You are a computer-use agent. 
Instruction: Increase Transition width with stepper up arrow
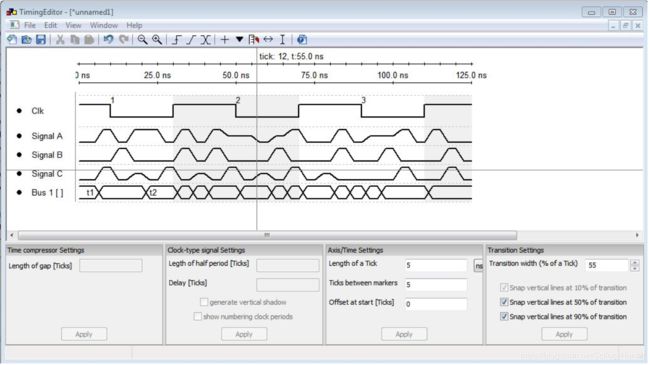coord(634,262)
